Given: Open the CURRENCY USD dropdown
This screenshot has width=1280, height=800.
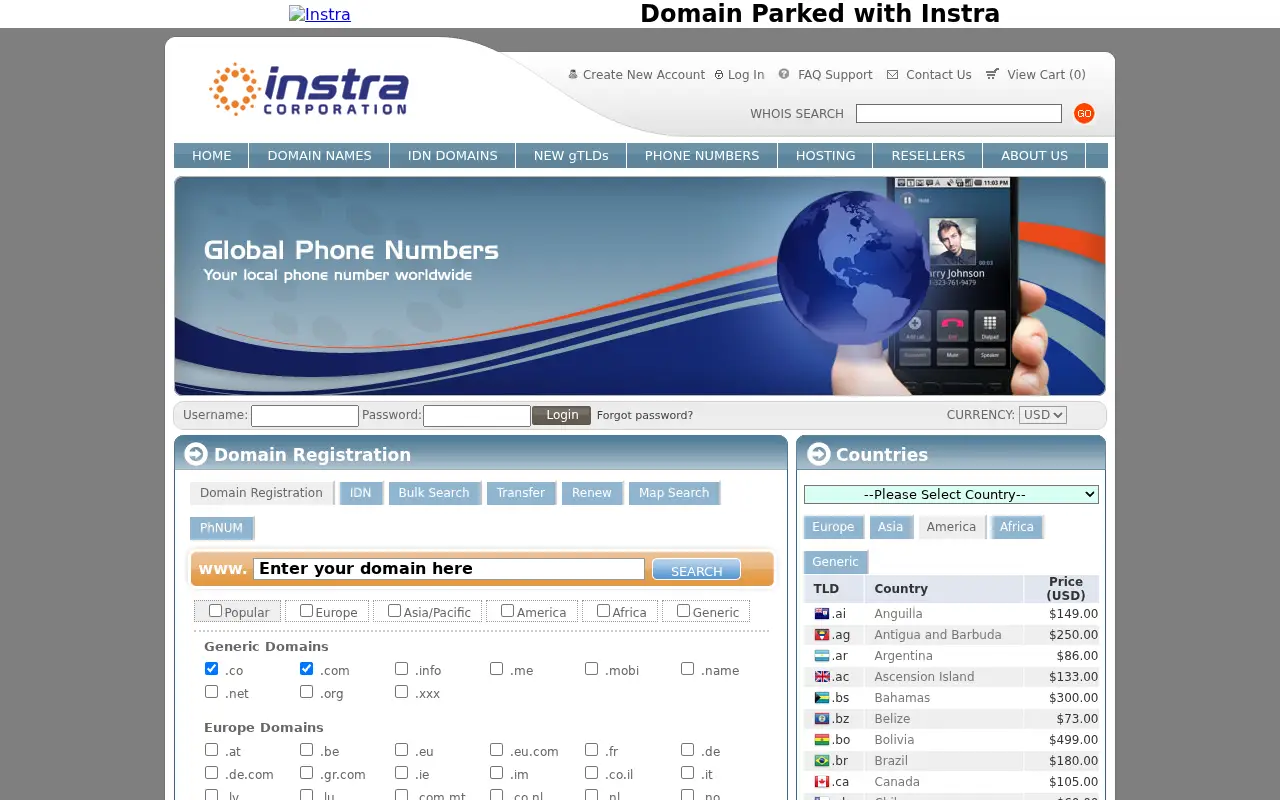Looking at the screenshot, I should pos(1043,415).
